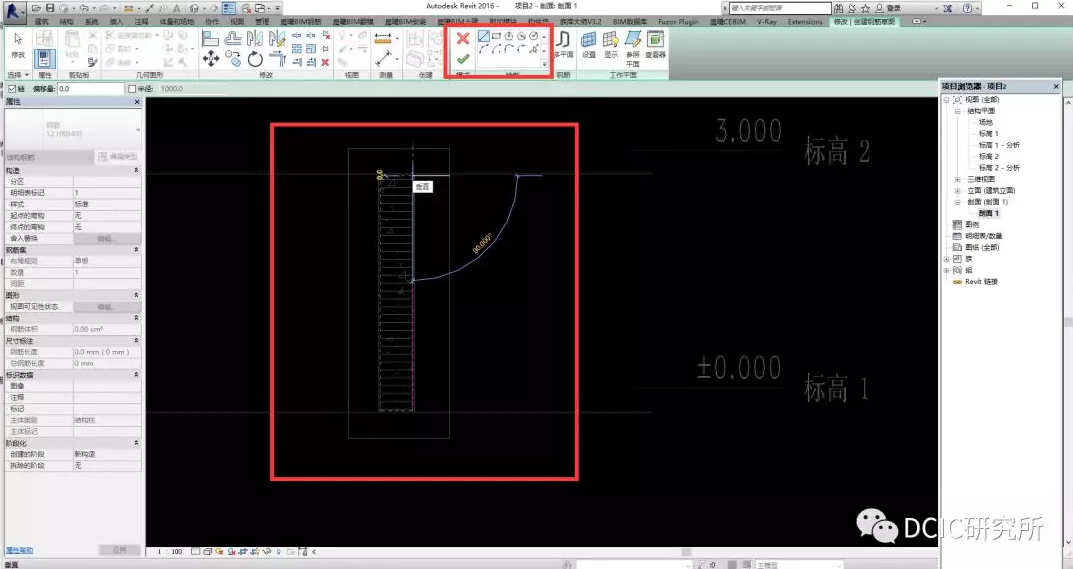Click the Properties help link at panel bottom
Image resolution: width=1073 pixels, height=569 pixels.
[19, 550]
